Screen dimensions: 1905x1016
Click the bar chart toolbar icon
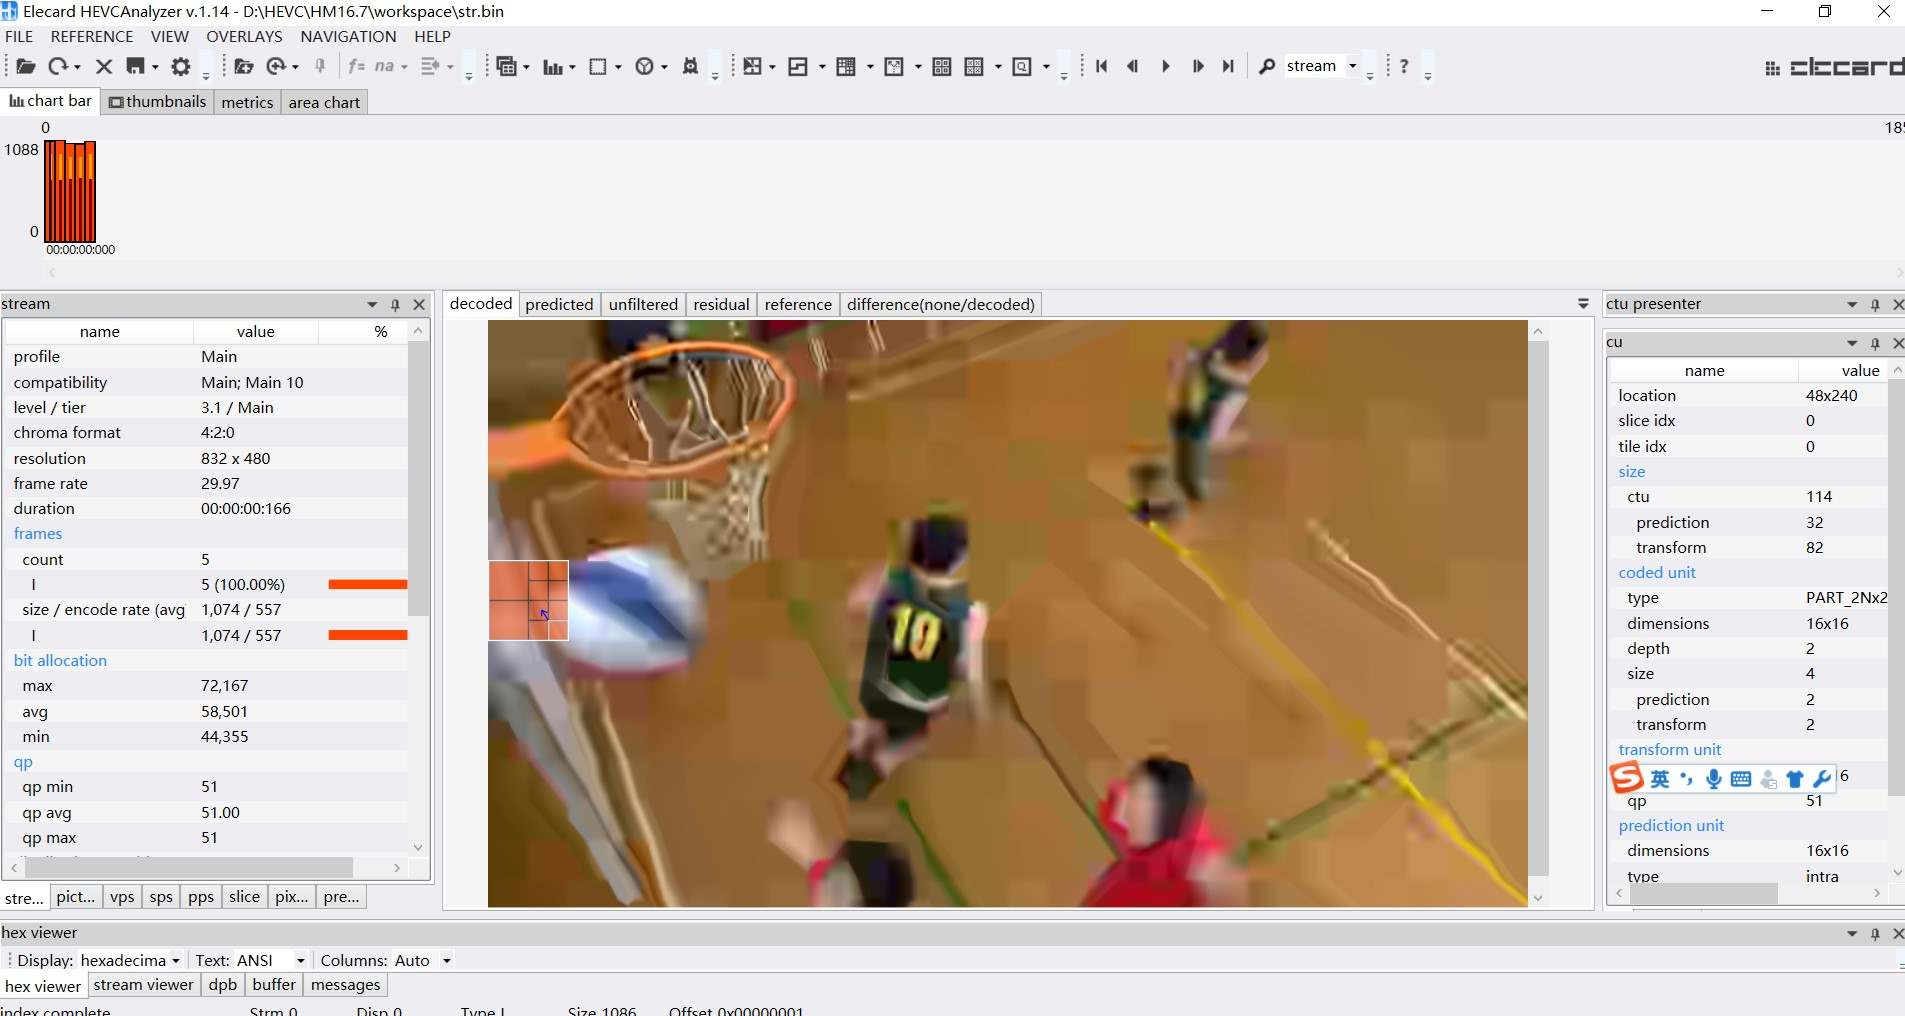[553, 67]
